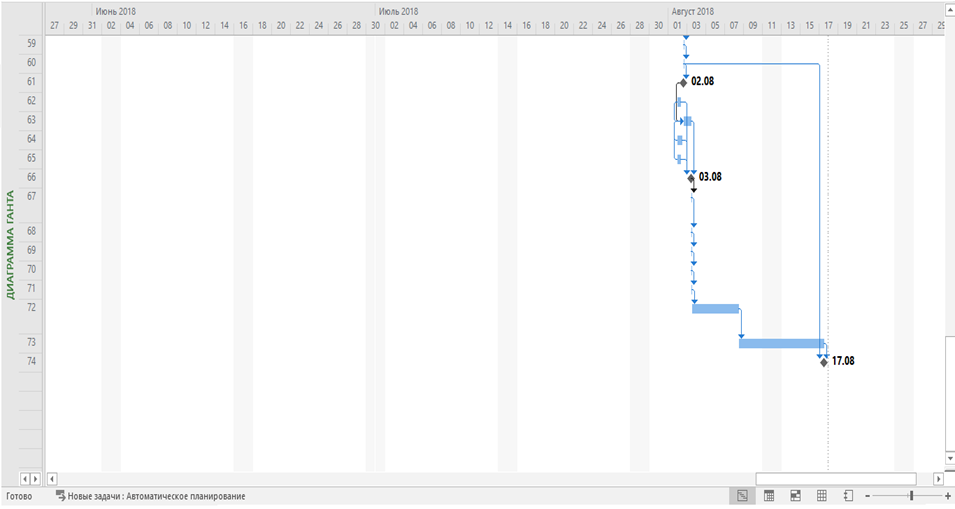Viewport: 955px width, 509px height.
Task: Click the ДИАГРАММА ГАНТА vertical view label
Action: click(x=10, y=245)
